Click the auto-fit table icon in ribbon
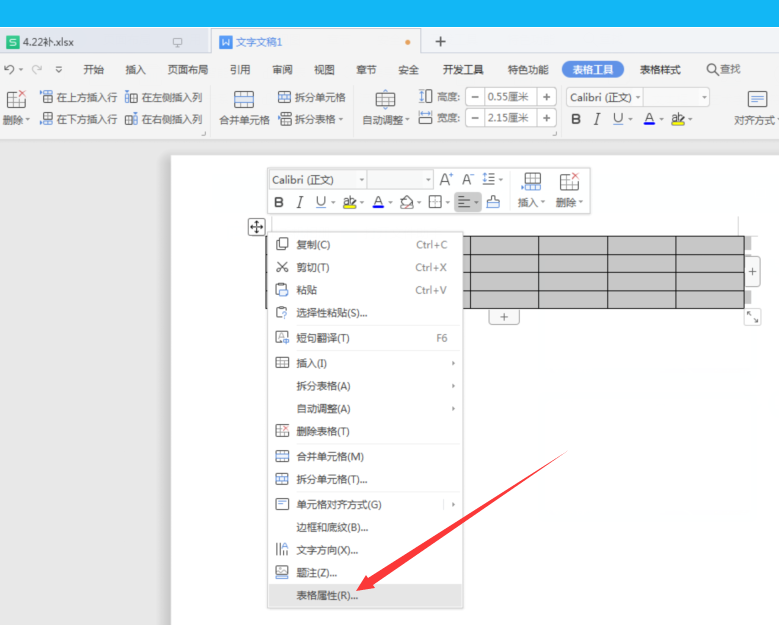Viewport: 779px width, 625px height. click(385, 100)
